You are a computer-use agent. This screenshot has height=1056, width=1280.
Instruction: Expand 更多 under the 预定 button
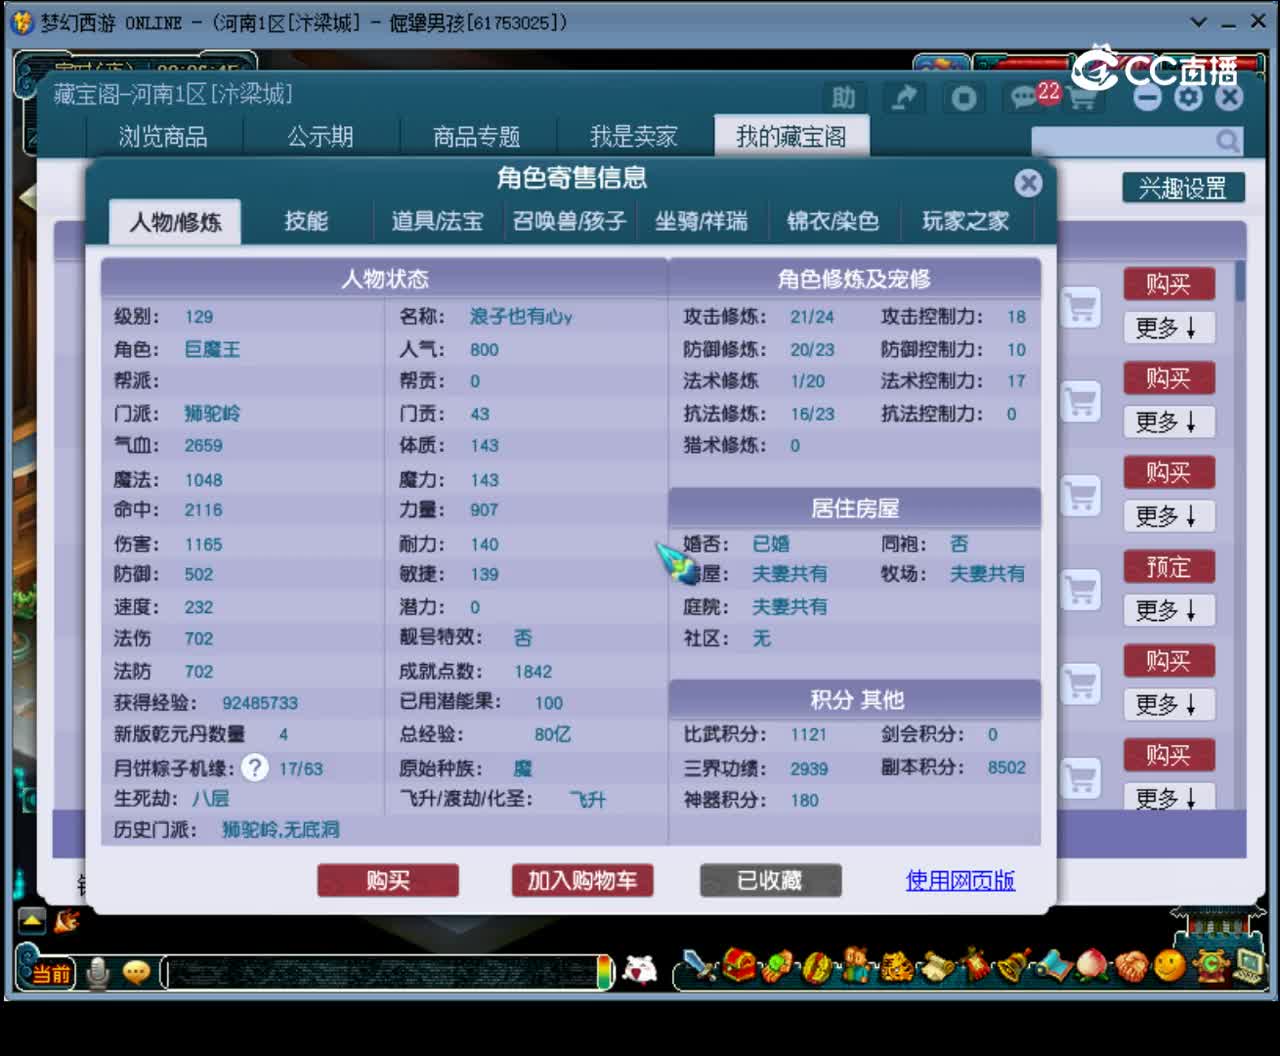(1167, 610)
